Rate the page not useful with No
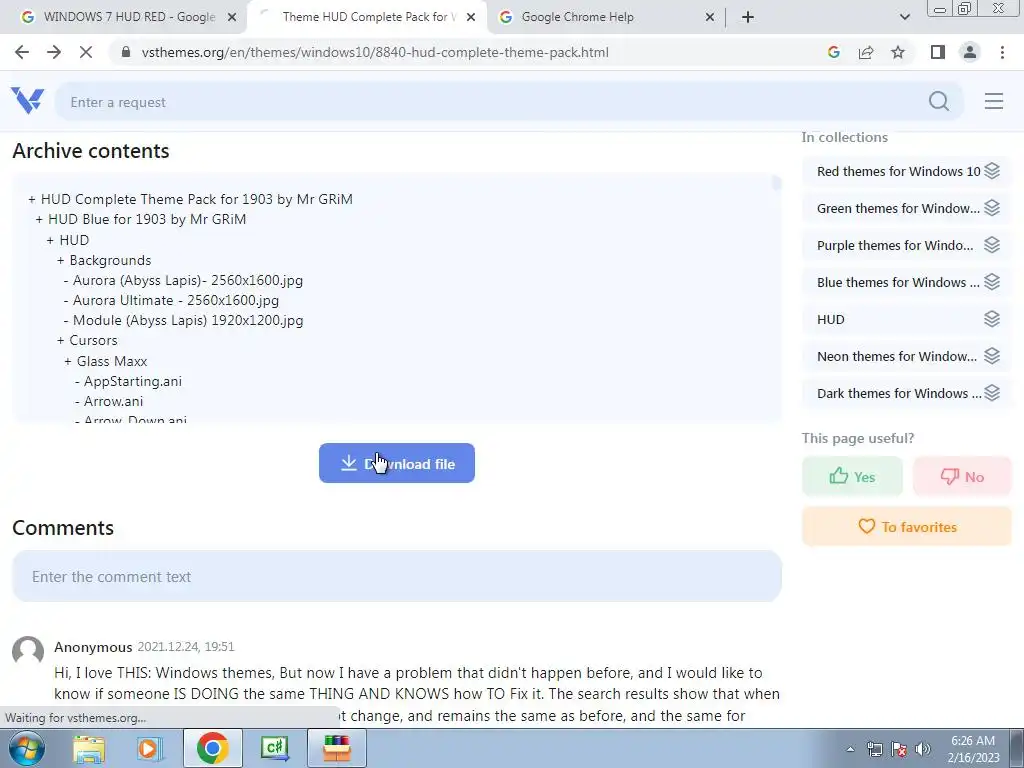The width and height of the screenshot is (1024, 768). (x=962, y=477)
